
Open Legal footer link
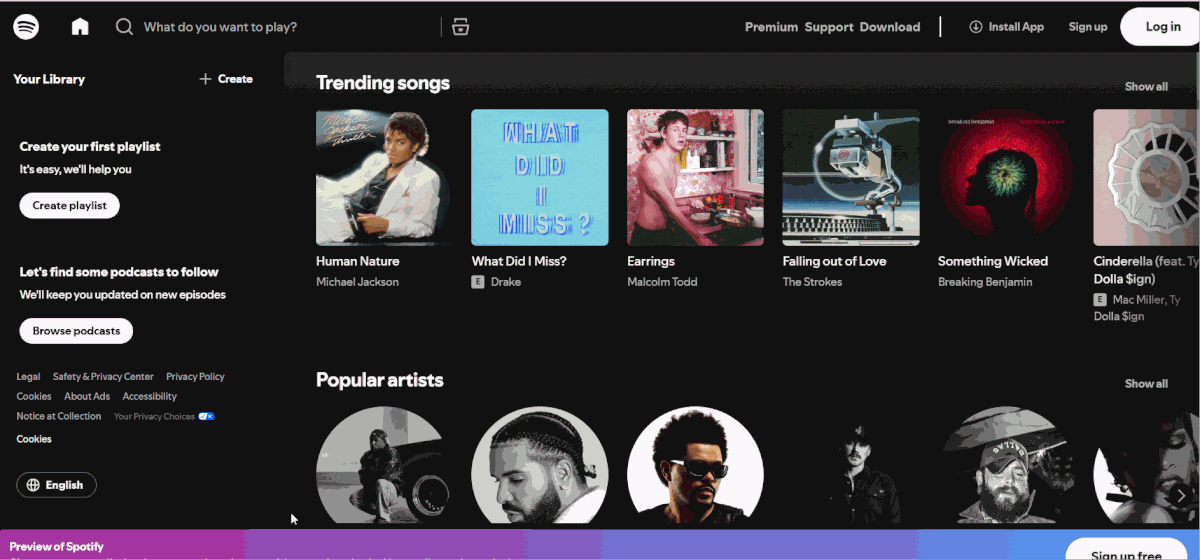pyautogui.click(x=28, y=377)
